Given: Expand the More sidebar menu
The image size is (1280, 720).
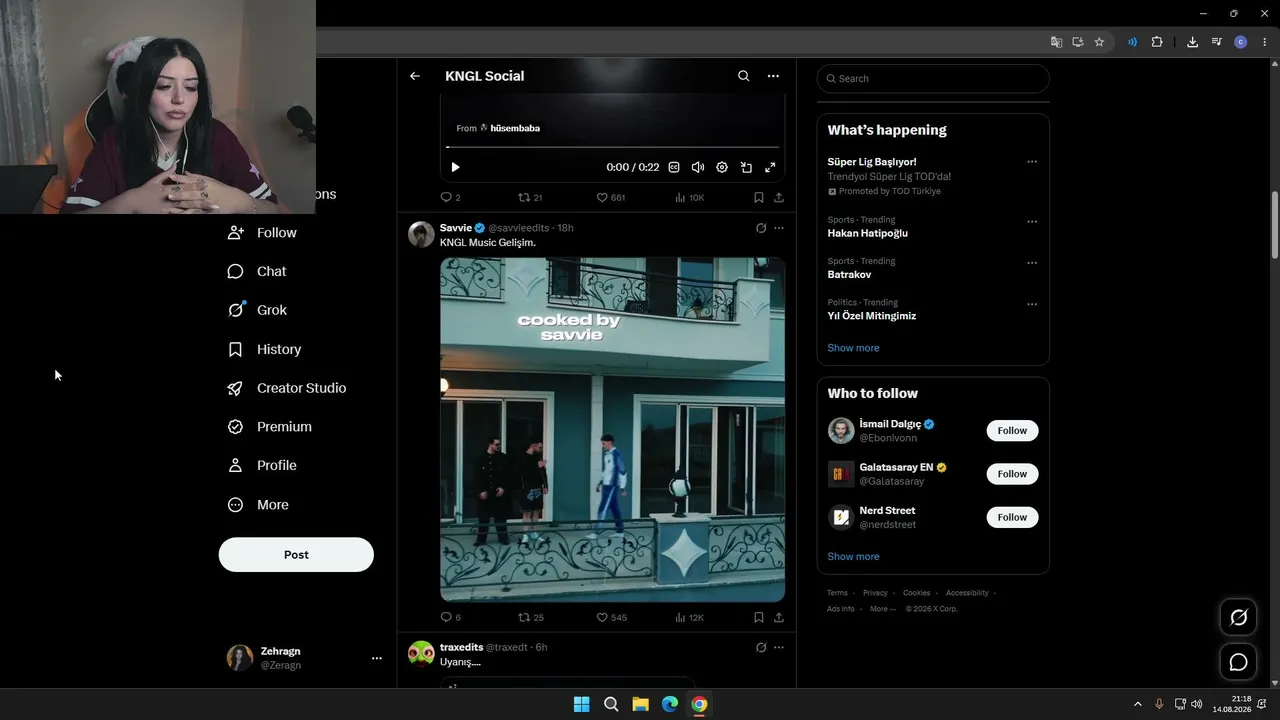Looking at the screenshot, I should (258, 505).
